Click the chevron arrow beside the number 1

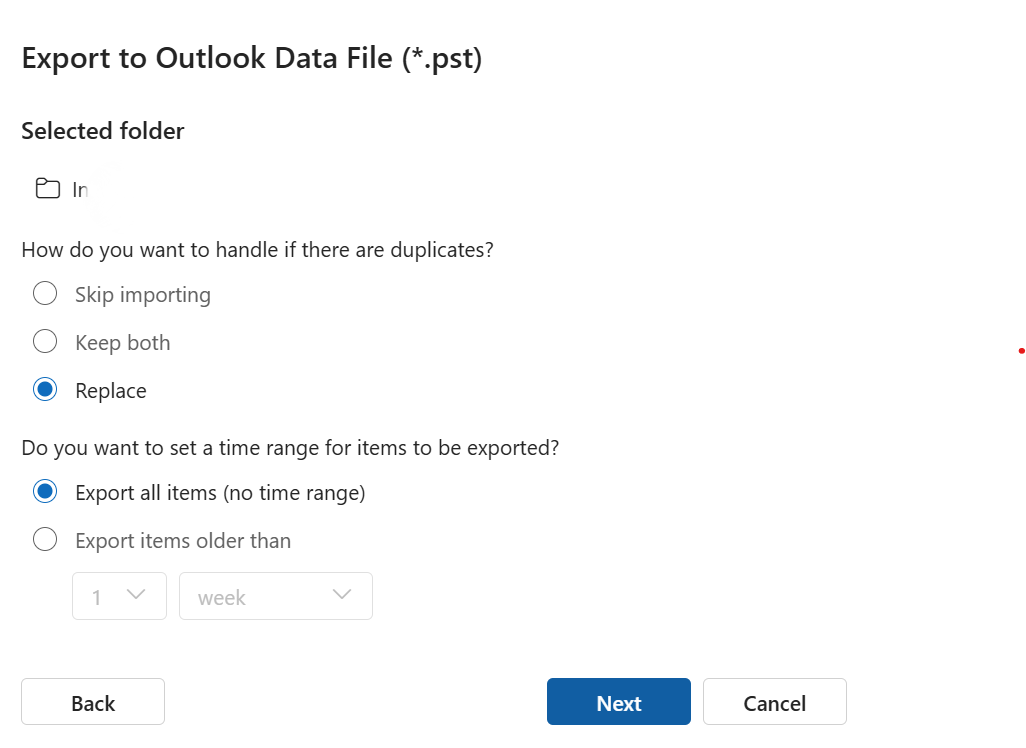[x=136, y=595]
